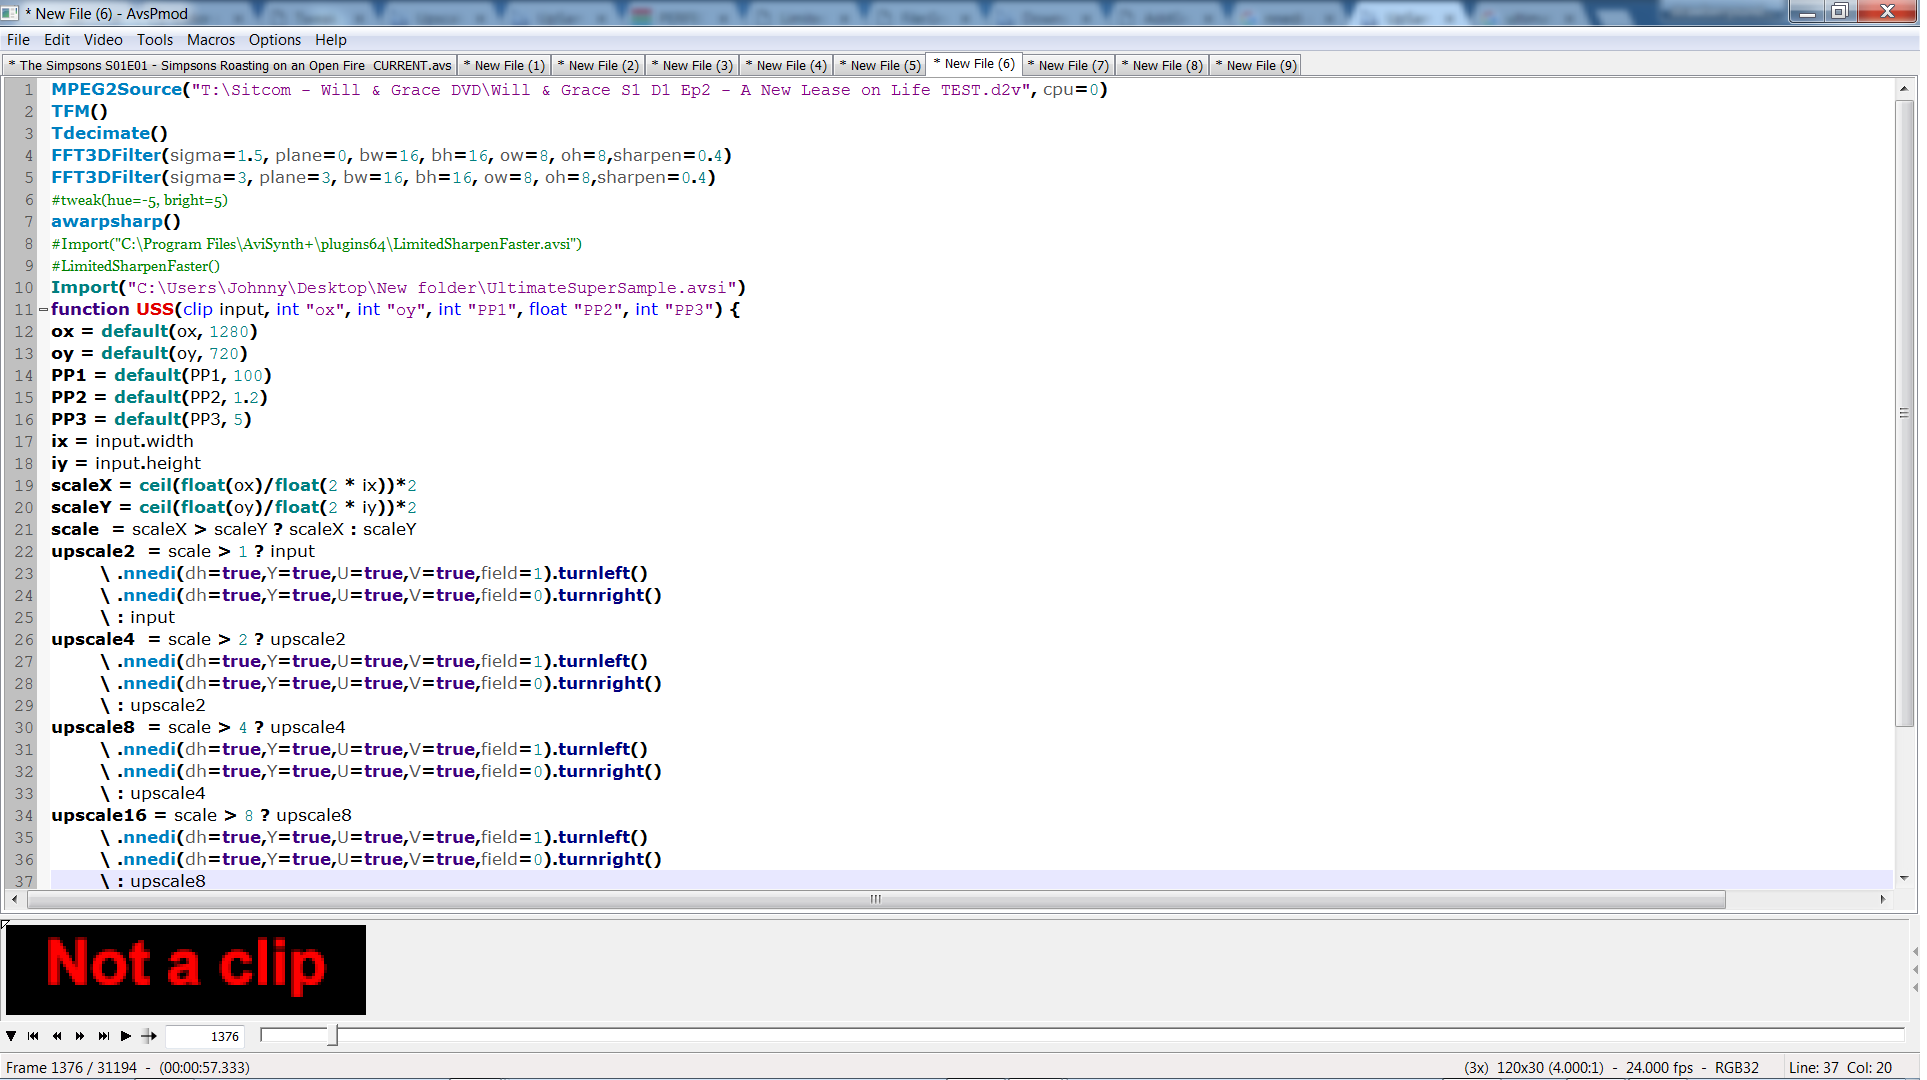The image size is (1927, 1080).
Task: Click the Not a clip preview
Action: pyautogui.click(x=186, y=969)
